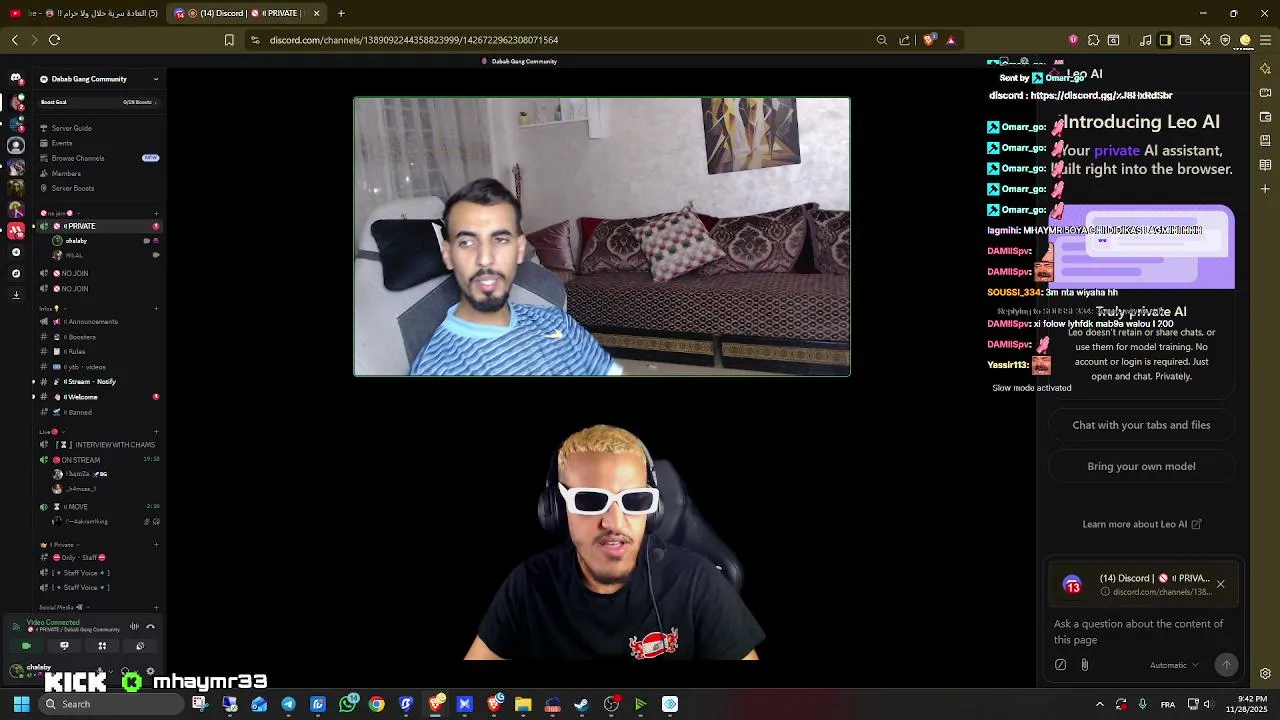Open File Explorer from taskbar
1280x720 pixels.
pos(523,704)
